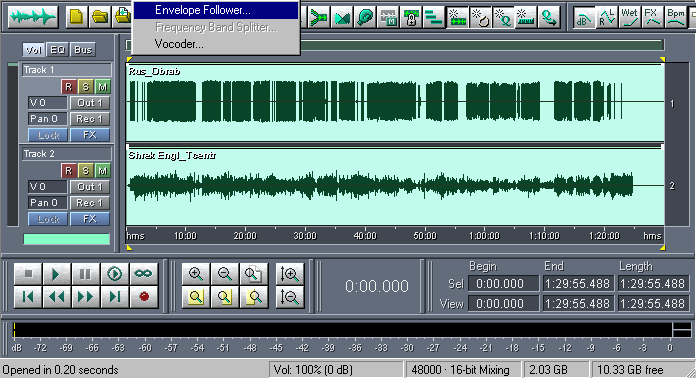This screenshot has width=696, height=378.
Task: Toggle the snap icon with Q letter
Action: (503, 18)
